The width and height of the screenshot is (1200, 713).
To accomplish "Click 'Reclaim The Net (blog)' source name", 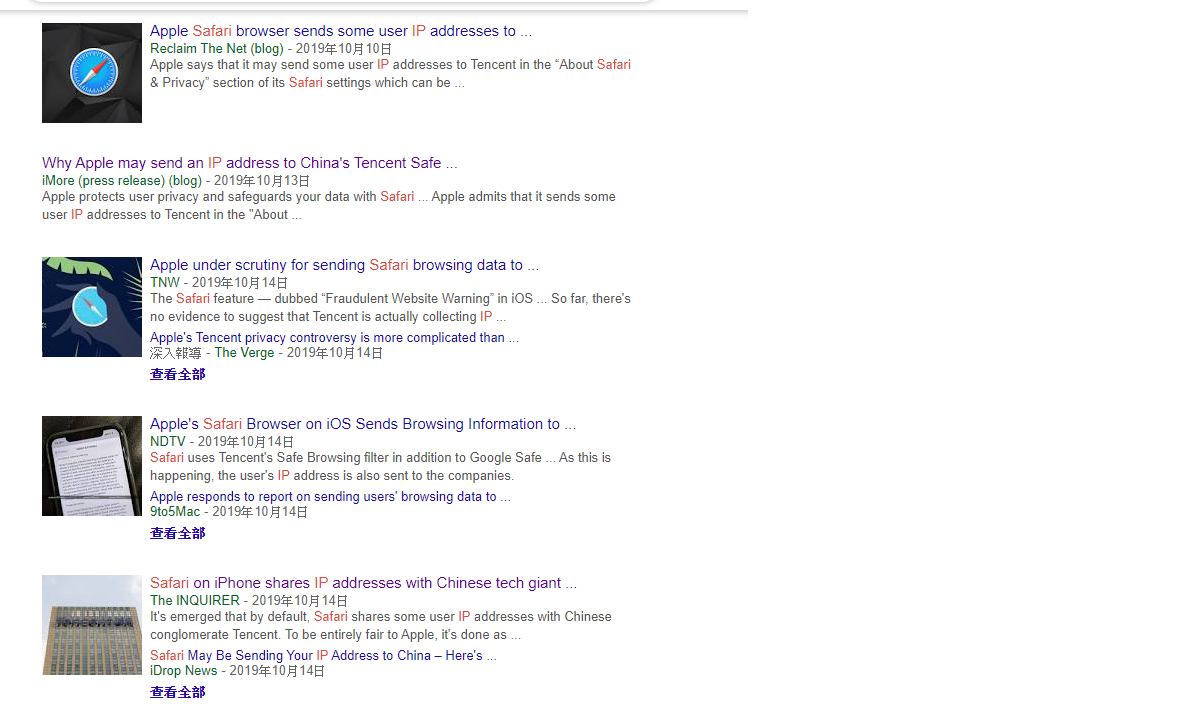I will pos(217,49).
